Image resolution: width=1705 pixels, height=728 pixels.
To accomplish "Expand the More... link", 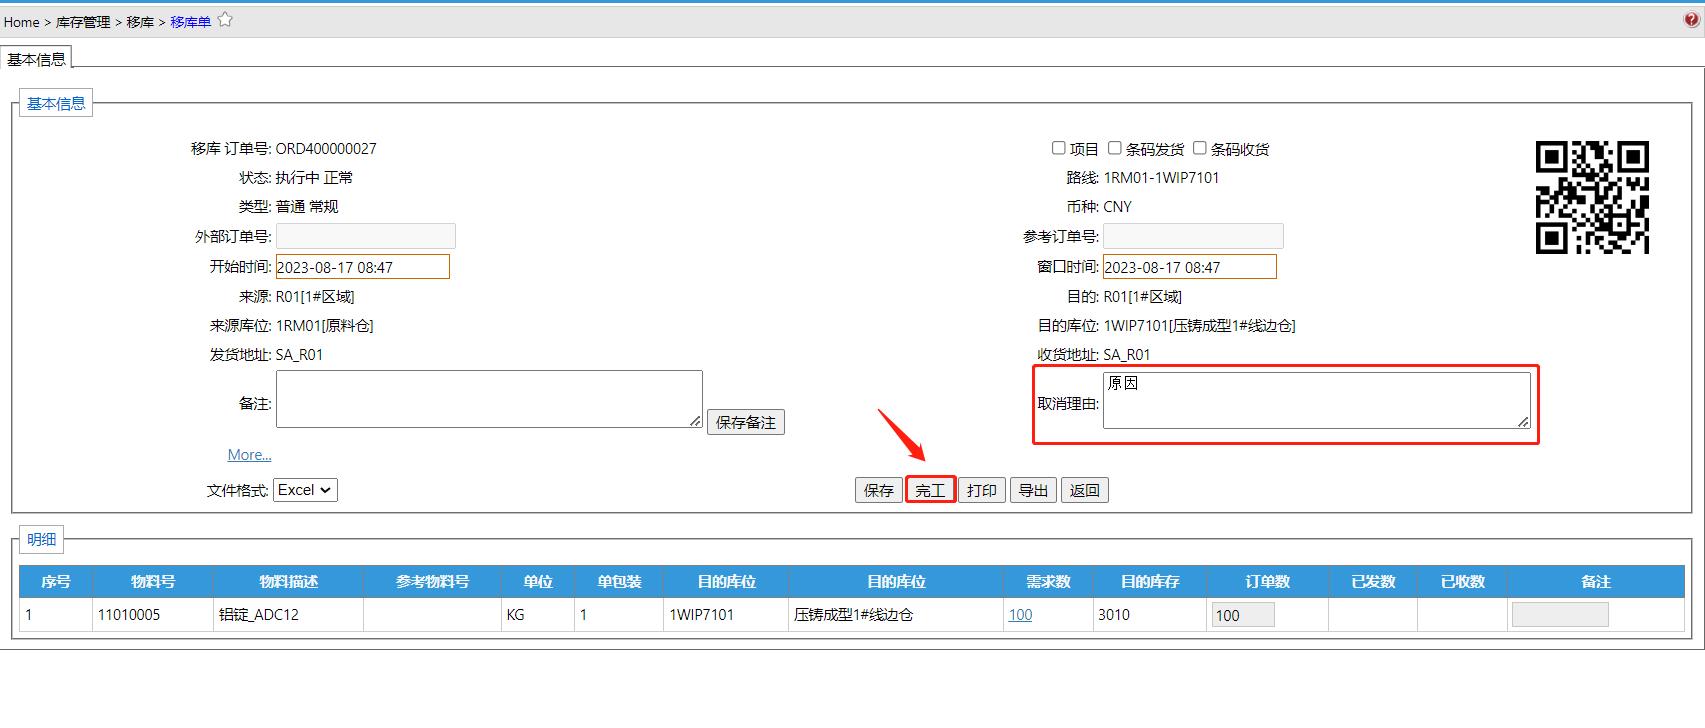I will (249, 455).
